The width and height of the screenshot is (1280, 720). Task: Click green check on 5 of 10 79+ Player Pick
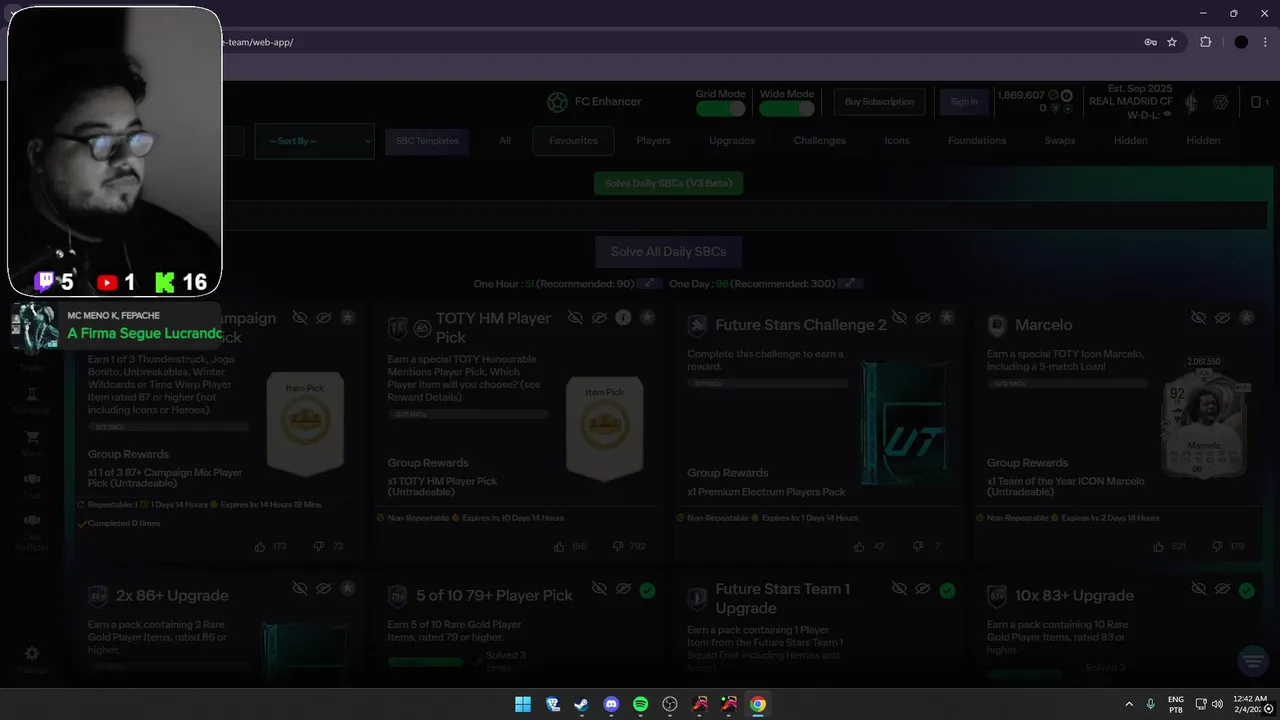point(647,590)
